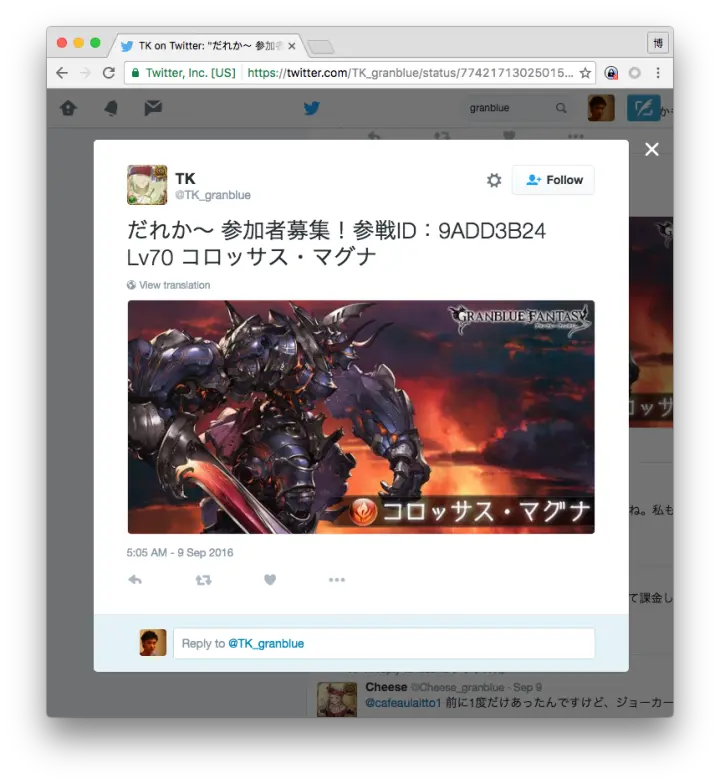Screen dimensions: 720x784
Task: Click View translation link
Action: click(x=174, y=285)
